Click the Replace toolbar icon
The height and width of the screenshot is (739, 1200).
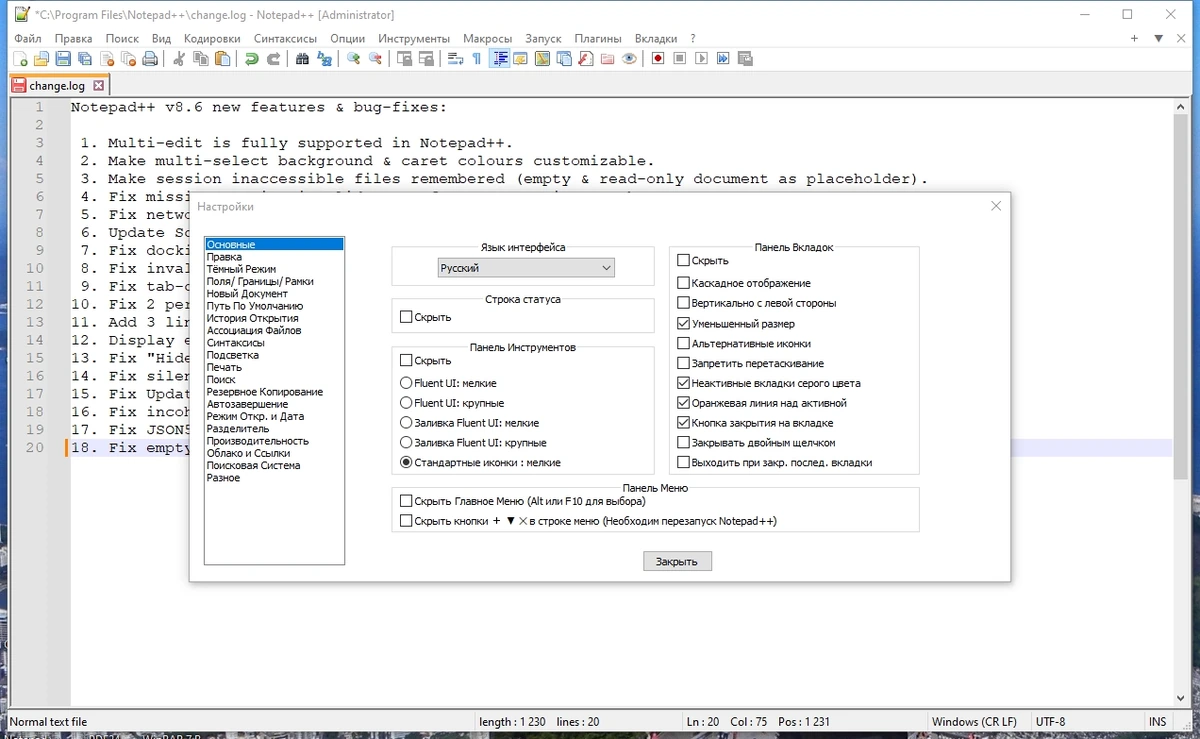pyautogui.click(x=325, y=59)
